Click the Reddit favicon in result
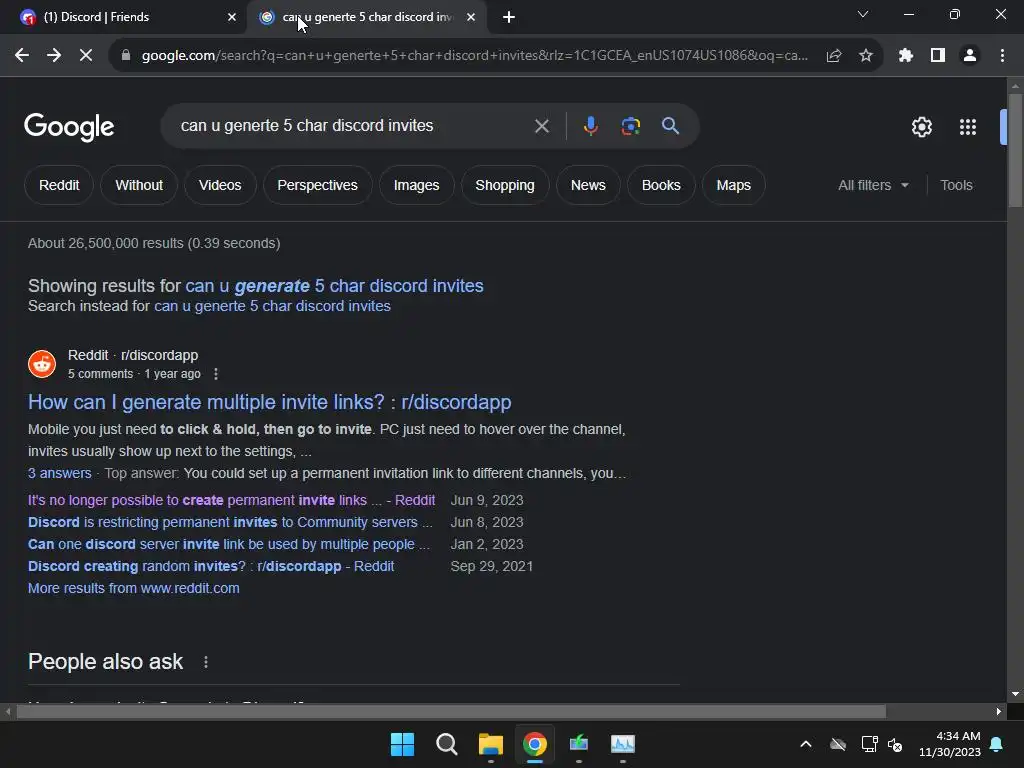Screen dimensions: 1024x768 [42, 364]
